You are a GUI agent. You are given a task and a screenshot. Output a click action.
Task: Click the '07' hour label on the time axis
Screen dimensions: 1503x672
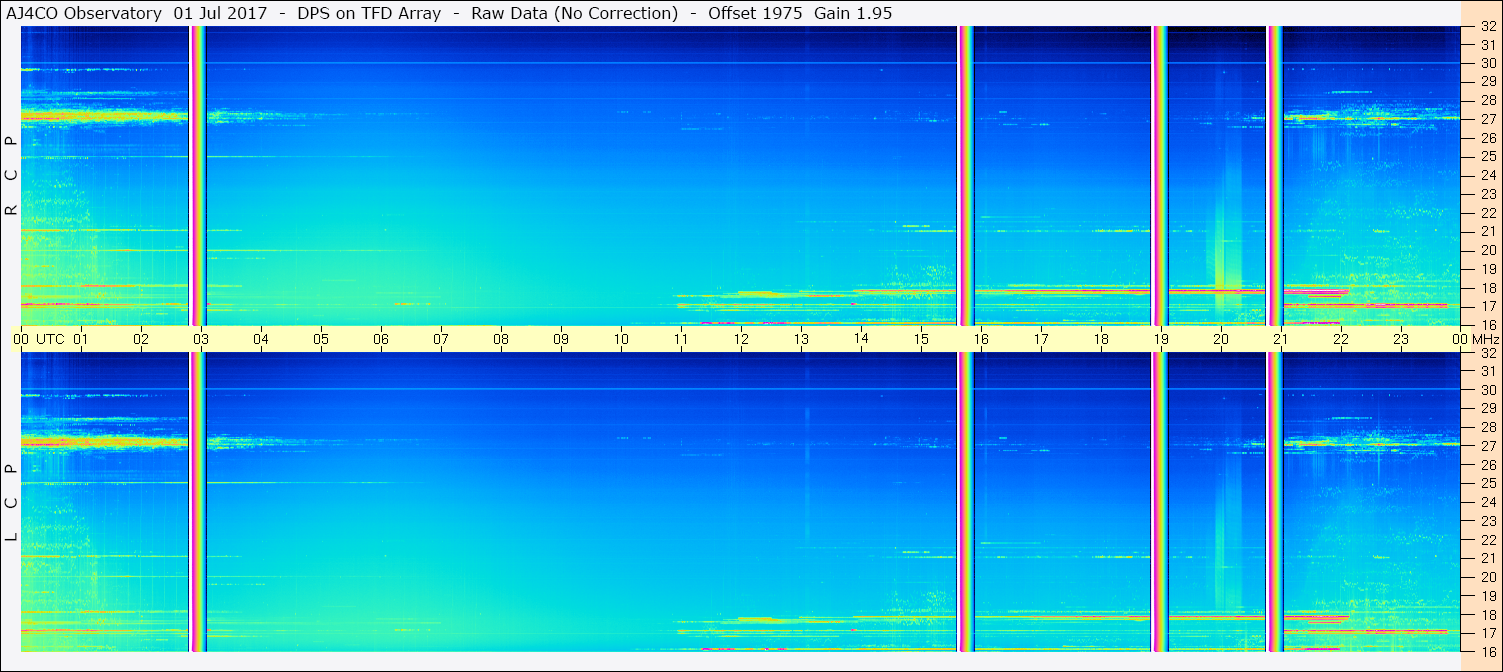click(x=441, y=339)
